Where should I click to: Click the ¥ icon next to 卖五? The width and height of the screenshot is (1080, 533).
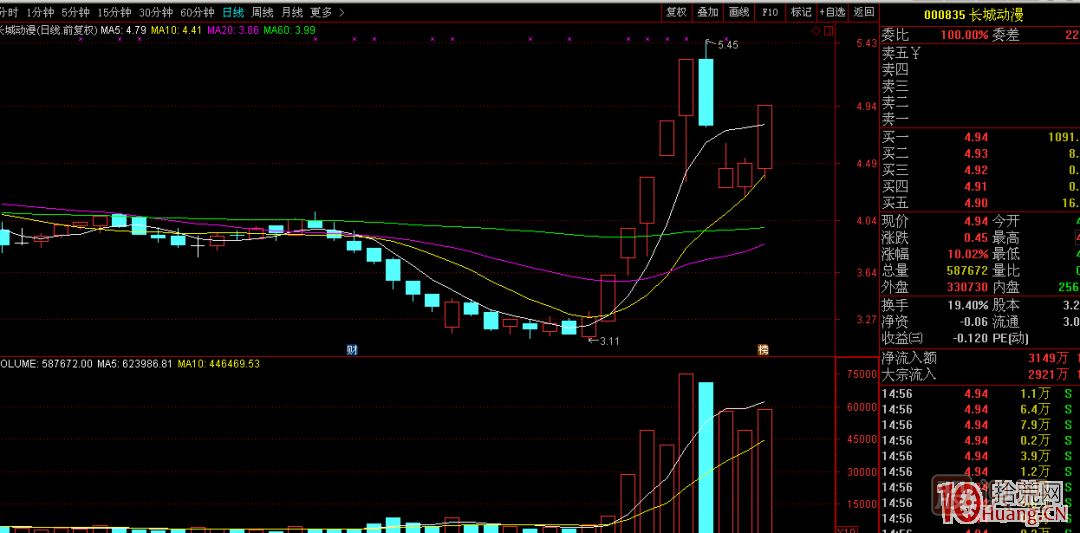click(914, 53)
